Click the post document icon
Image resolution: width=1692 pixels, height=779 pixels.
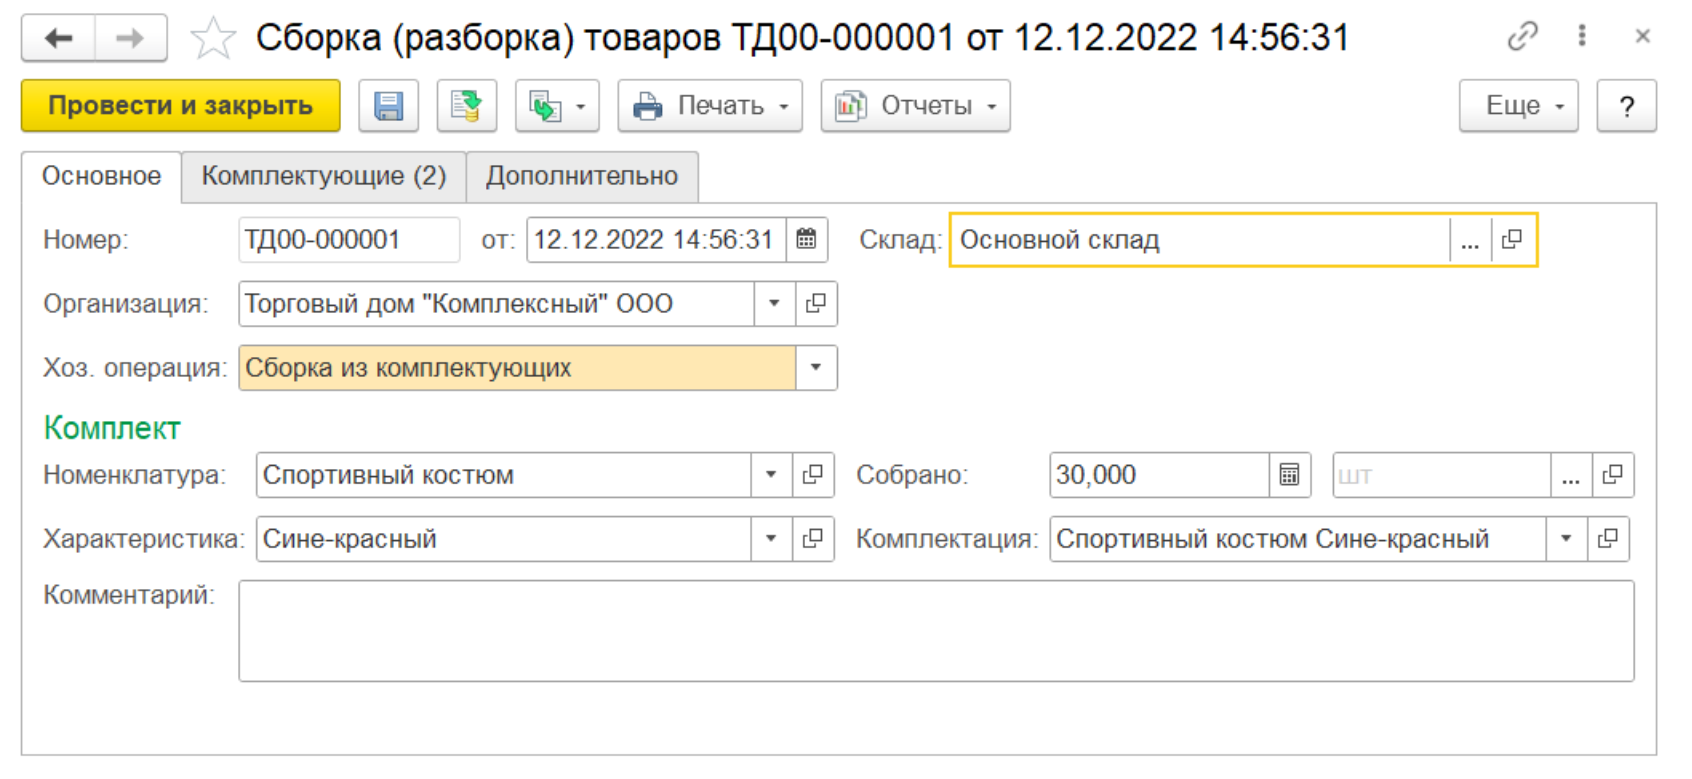[466, 106]
